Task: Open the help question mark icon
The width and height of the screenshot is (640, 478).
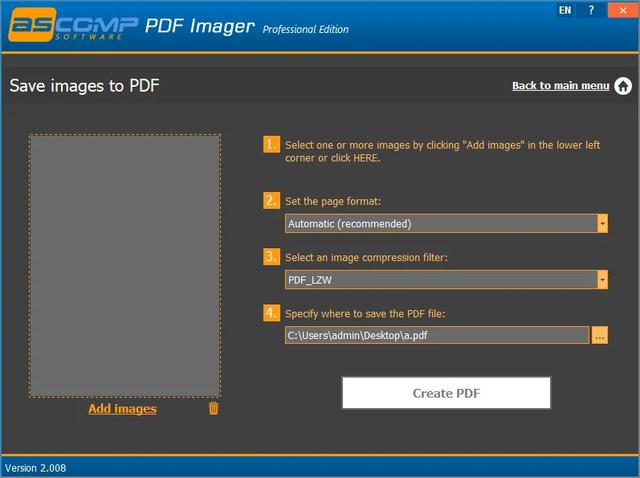Action: pos(591,10)
